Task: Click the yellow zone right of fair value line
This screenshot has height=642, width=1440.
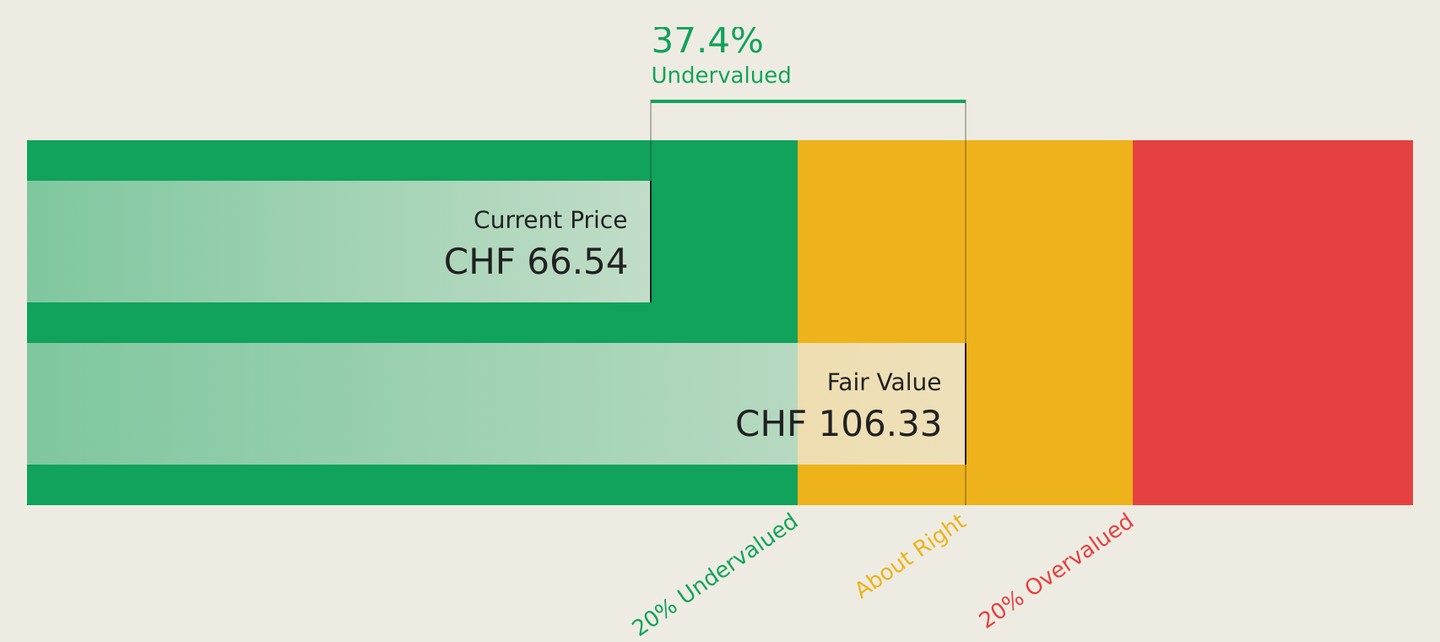Action: pyautogui.click(x=1049, y=322)
